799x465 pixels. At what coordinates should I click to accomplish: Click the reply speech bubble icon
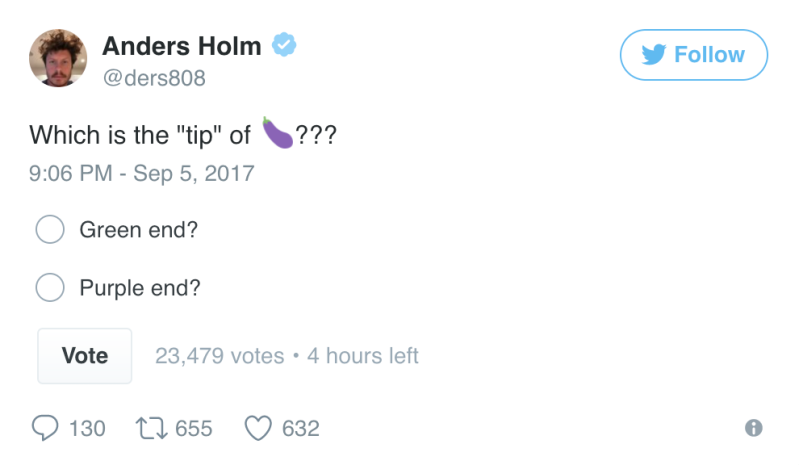click(x=45, y=428)
